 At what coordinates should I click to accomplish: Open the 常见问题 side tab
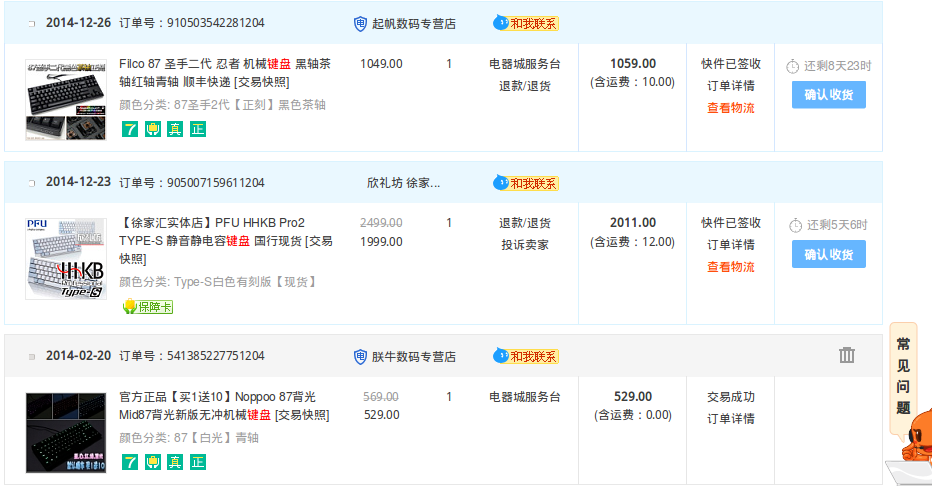tap(903, 372)
